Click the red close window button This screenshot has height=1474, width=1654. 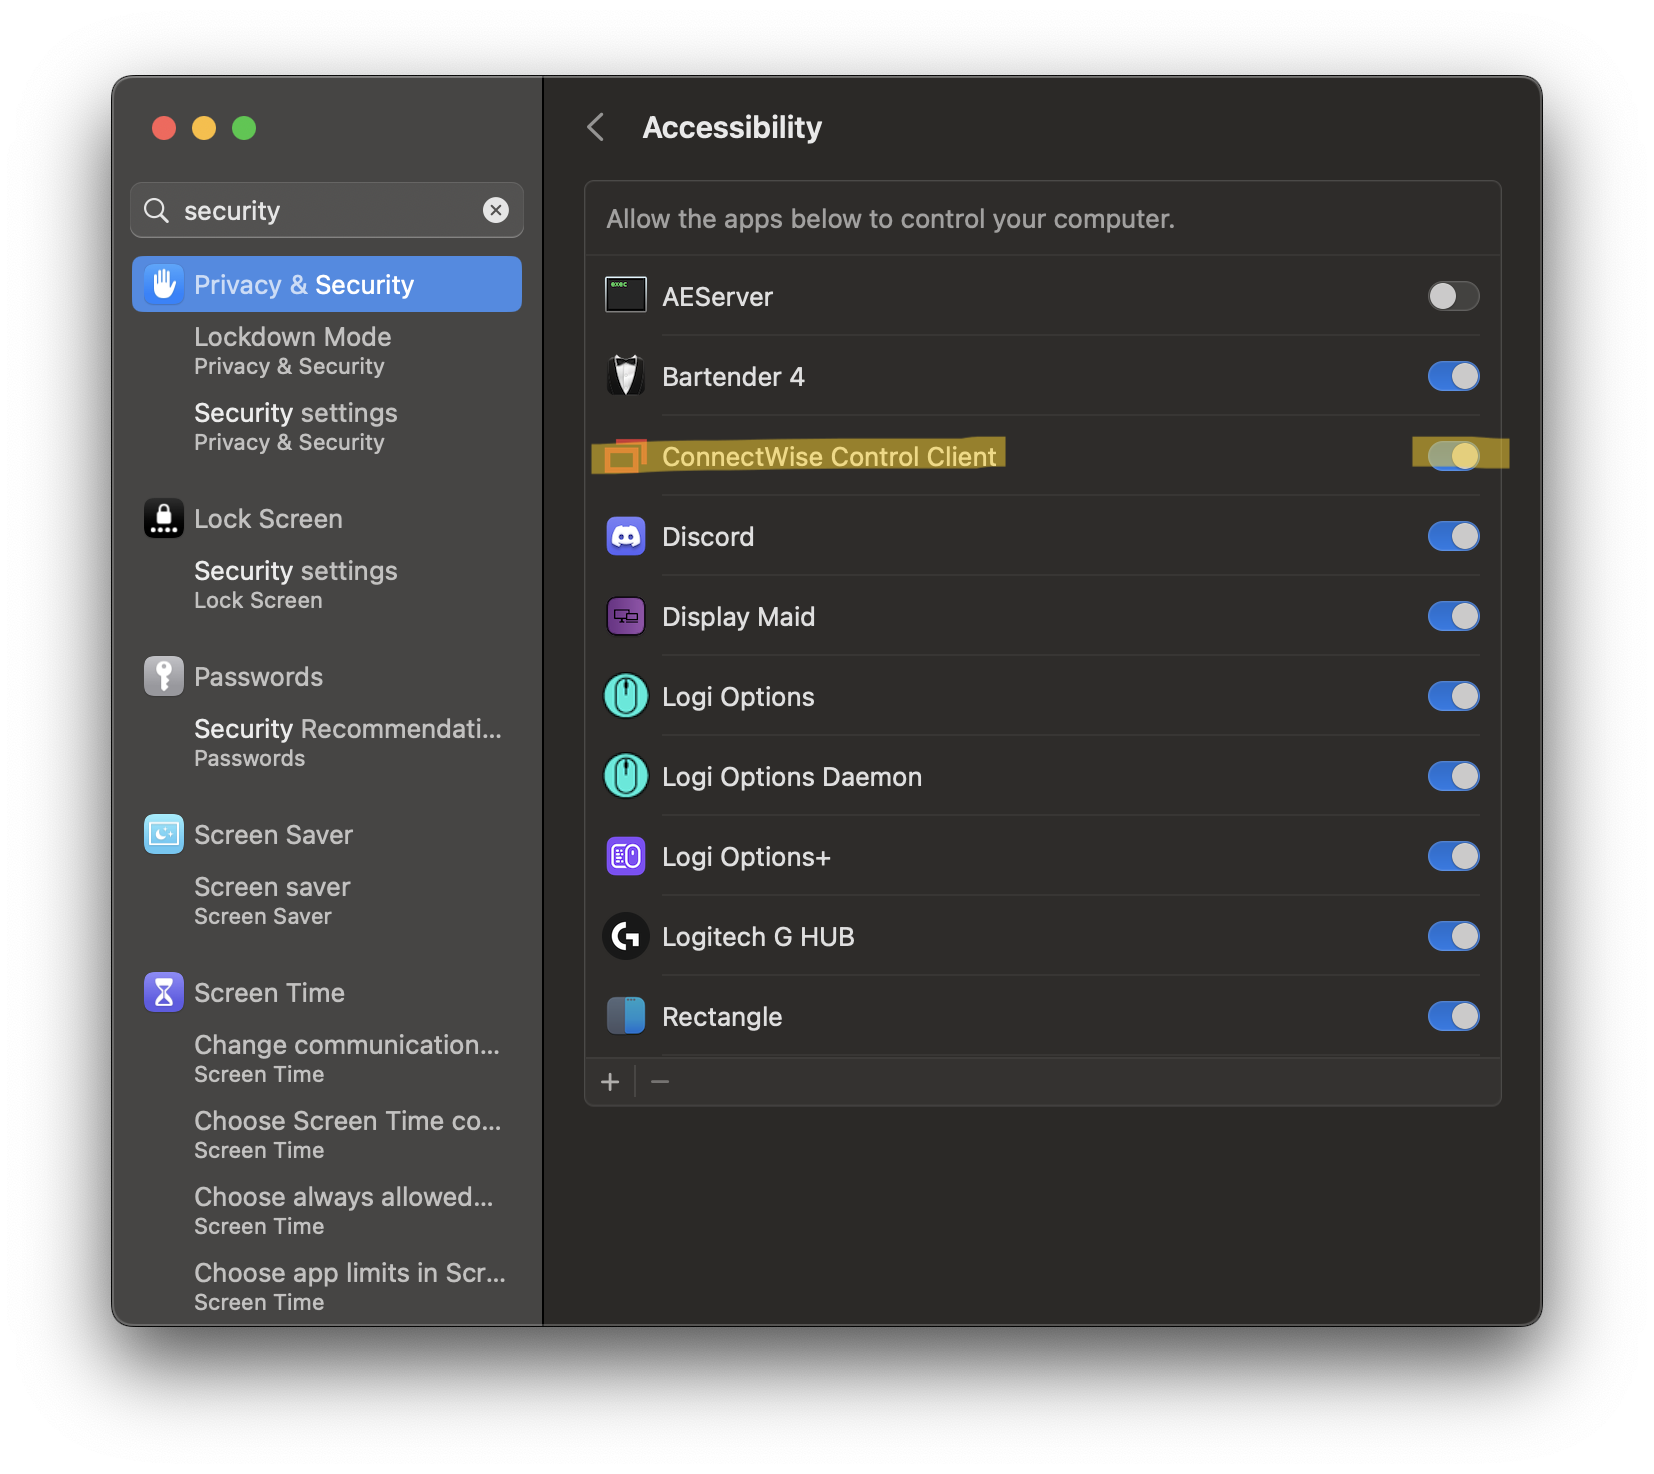pos(164,128)
